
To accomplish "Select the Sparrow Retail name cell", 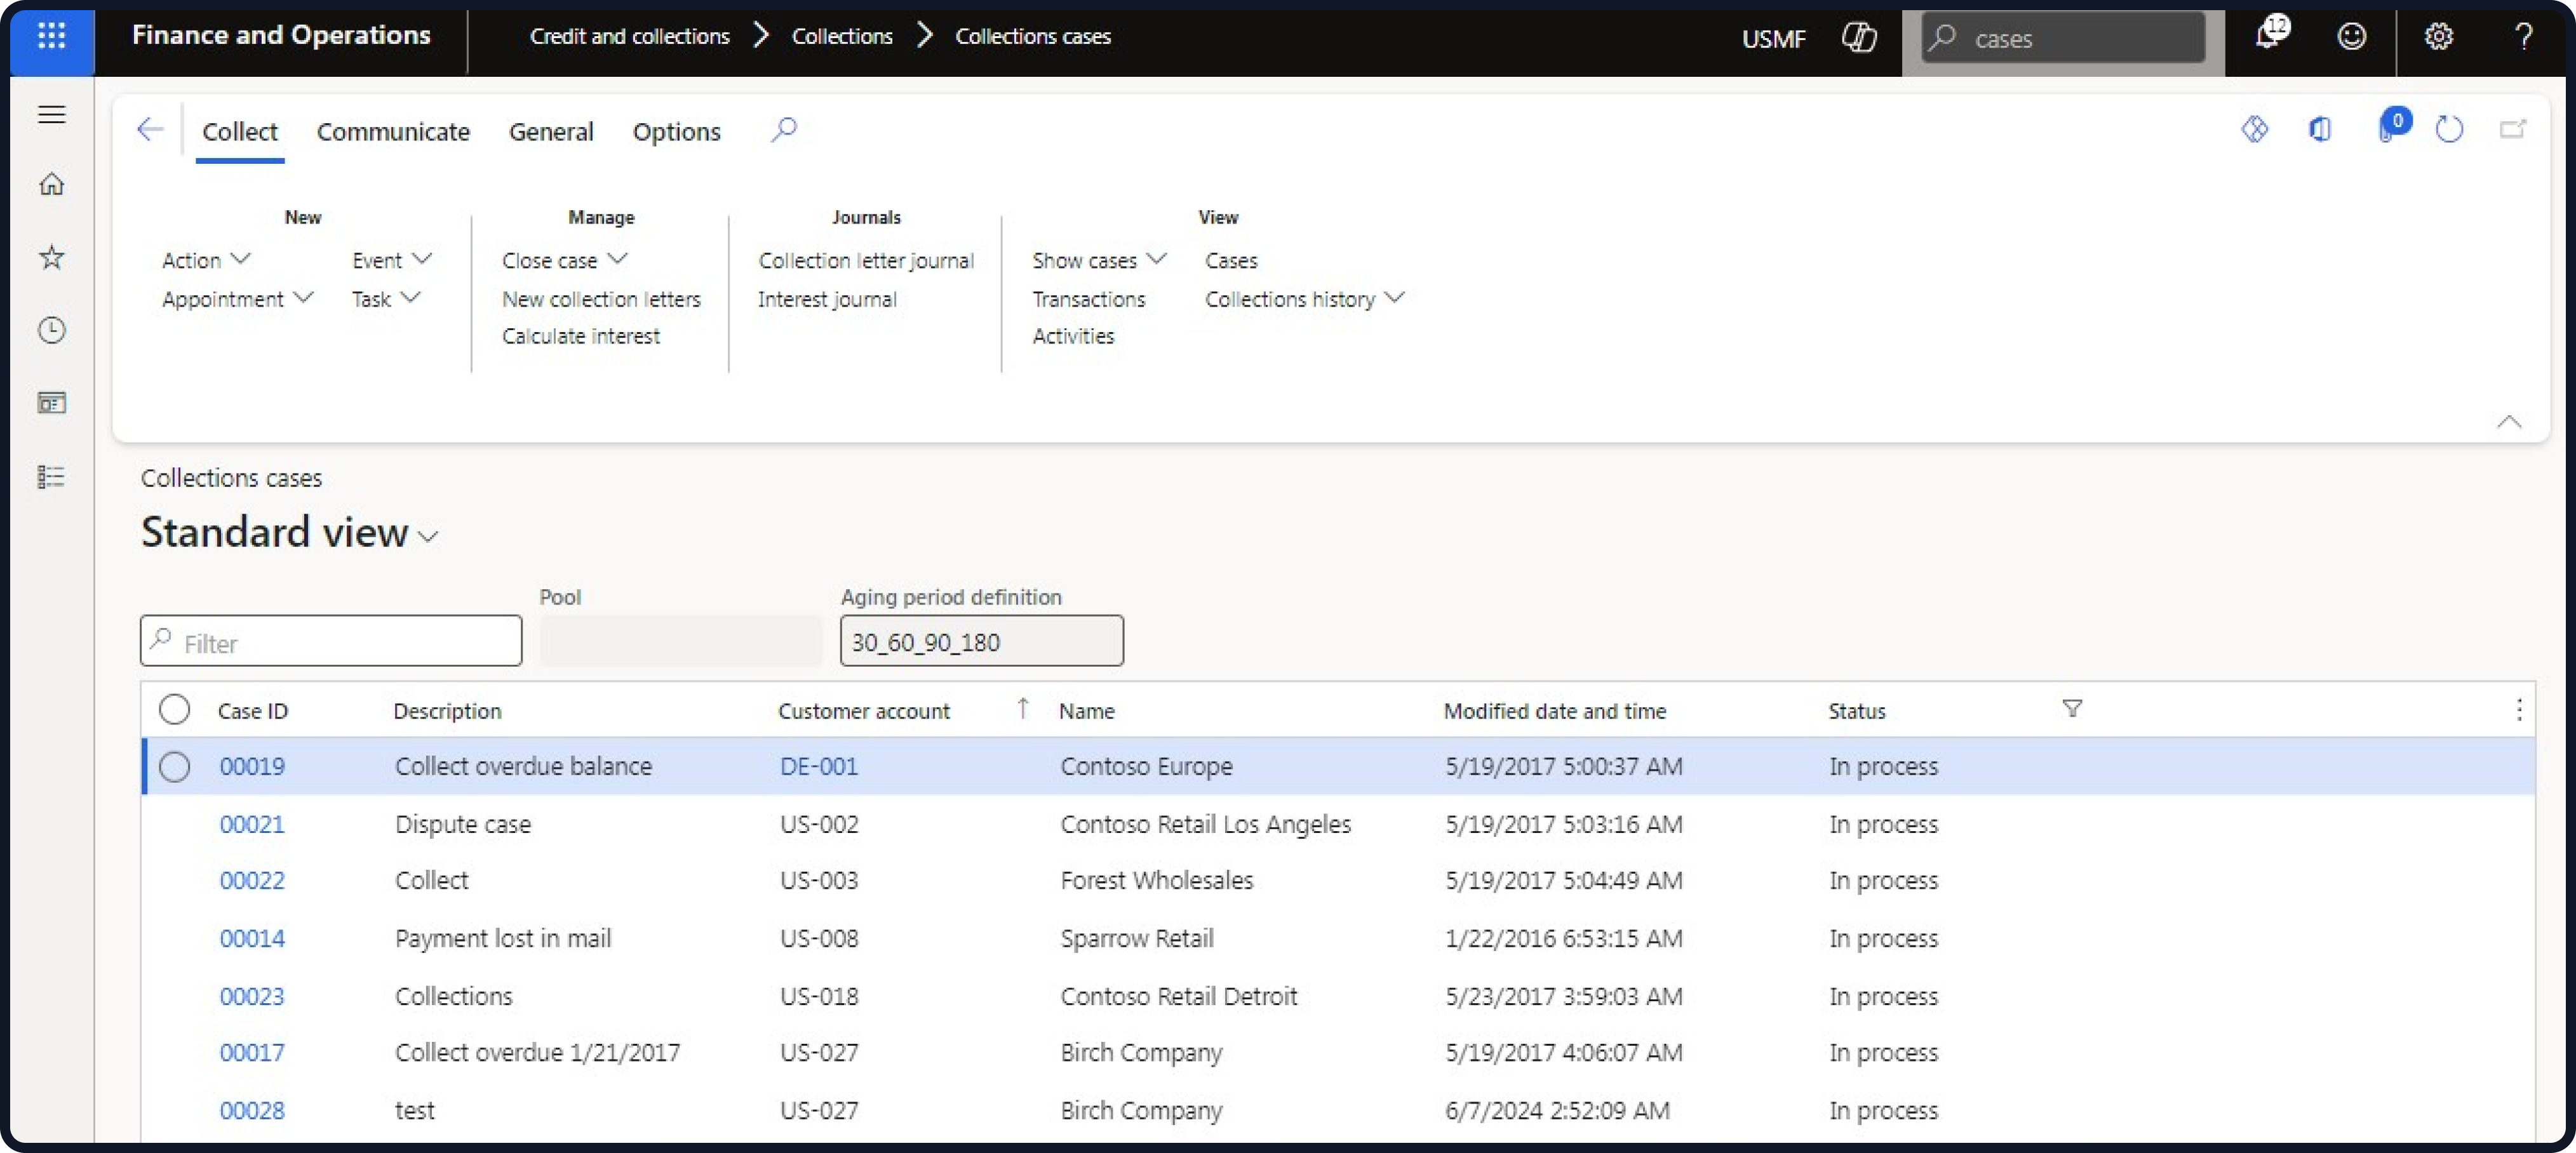I will 1136,938.
